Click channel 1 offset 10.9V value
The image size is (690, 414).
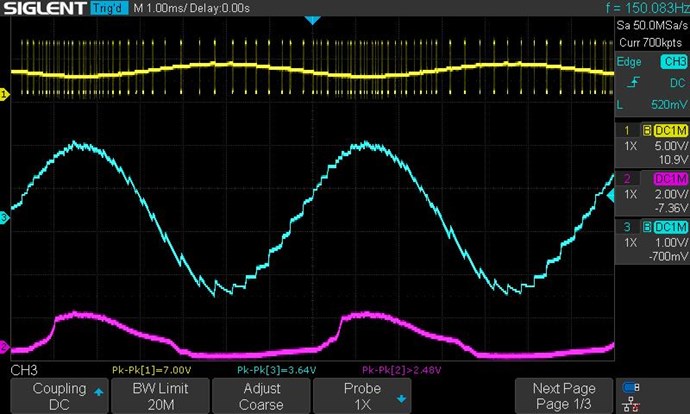pos(673,159)
